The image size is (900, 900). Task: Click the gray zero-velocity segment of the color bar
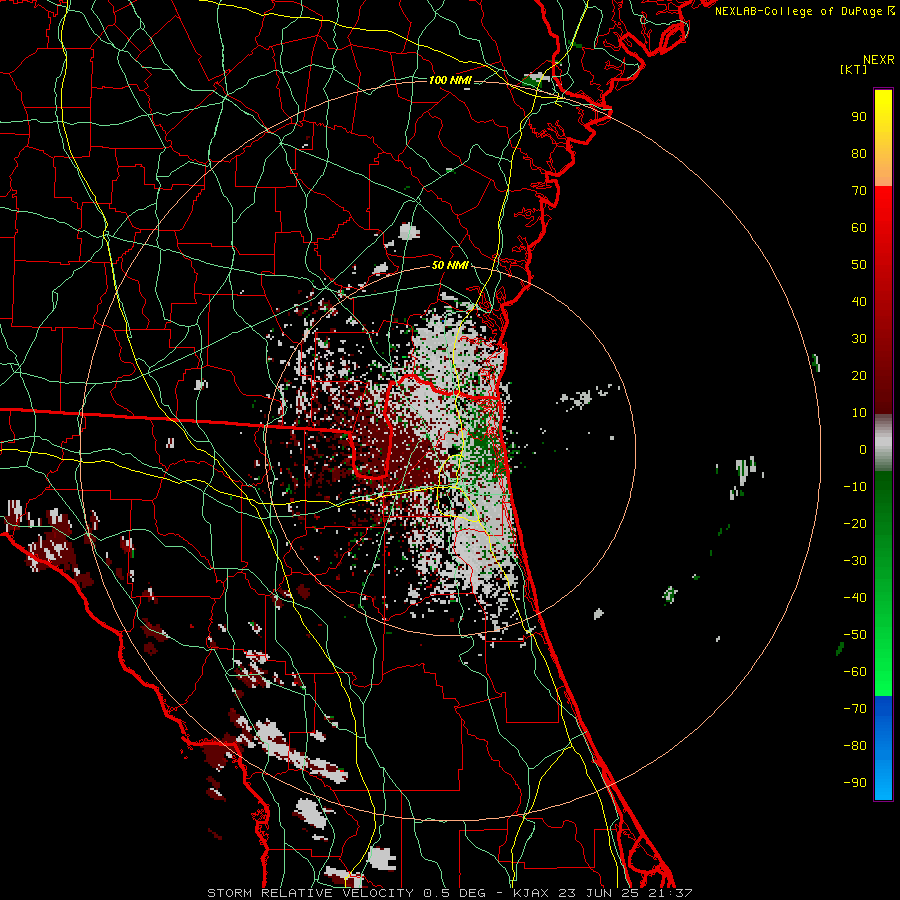click(883, 443)
